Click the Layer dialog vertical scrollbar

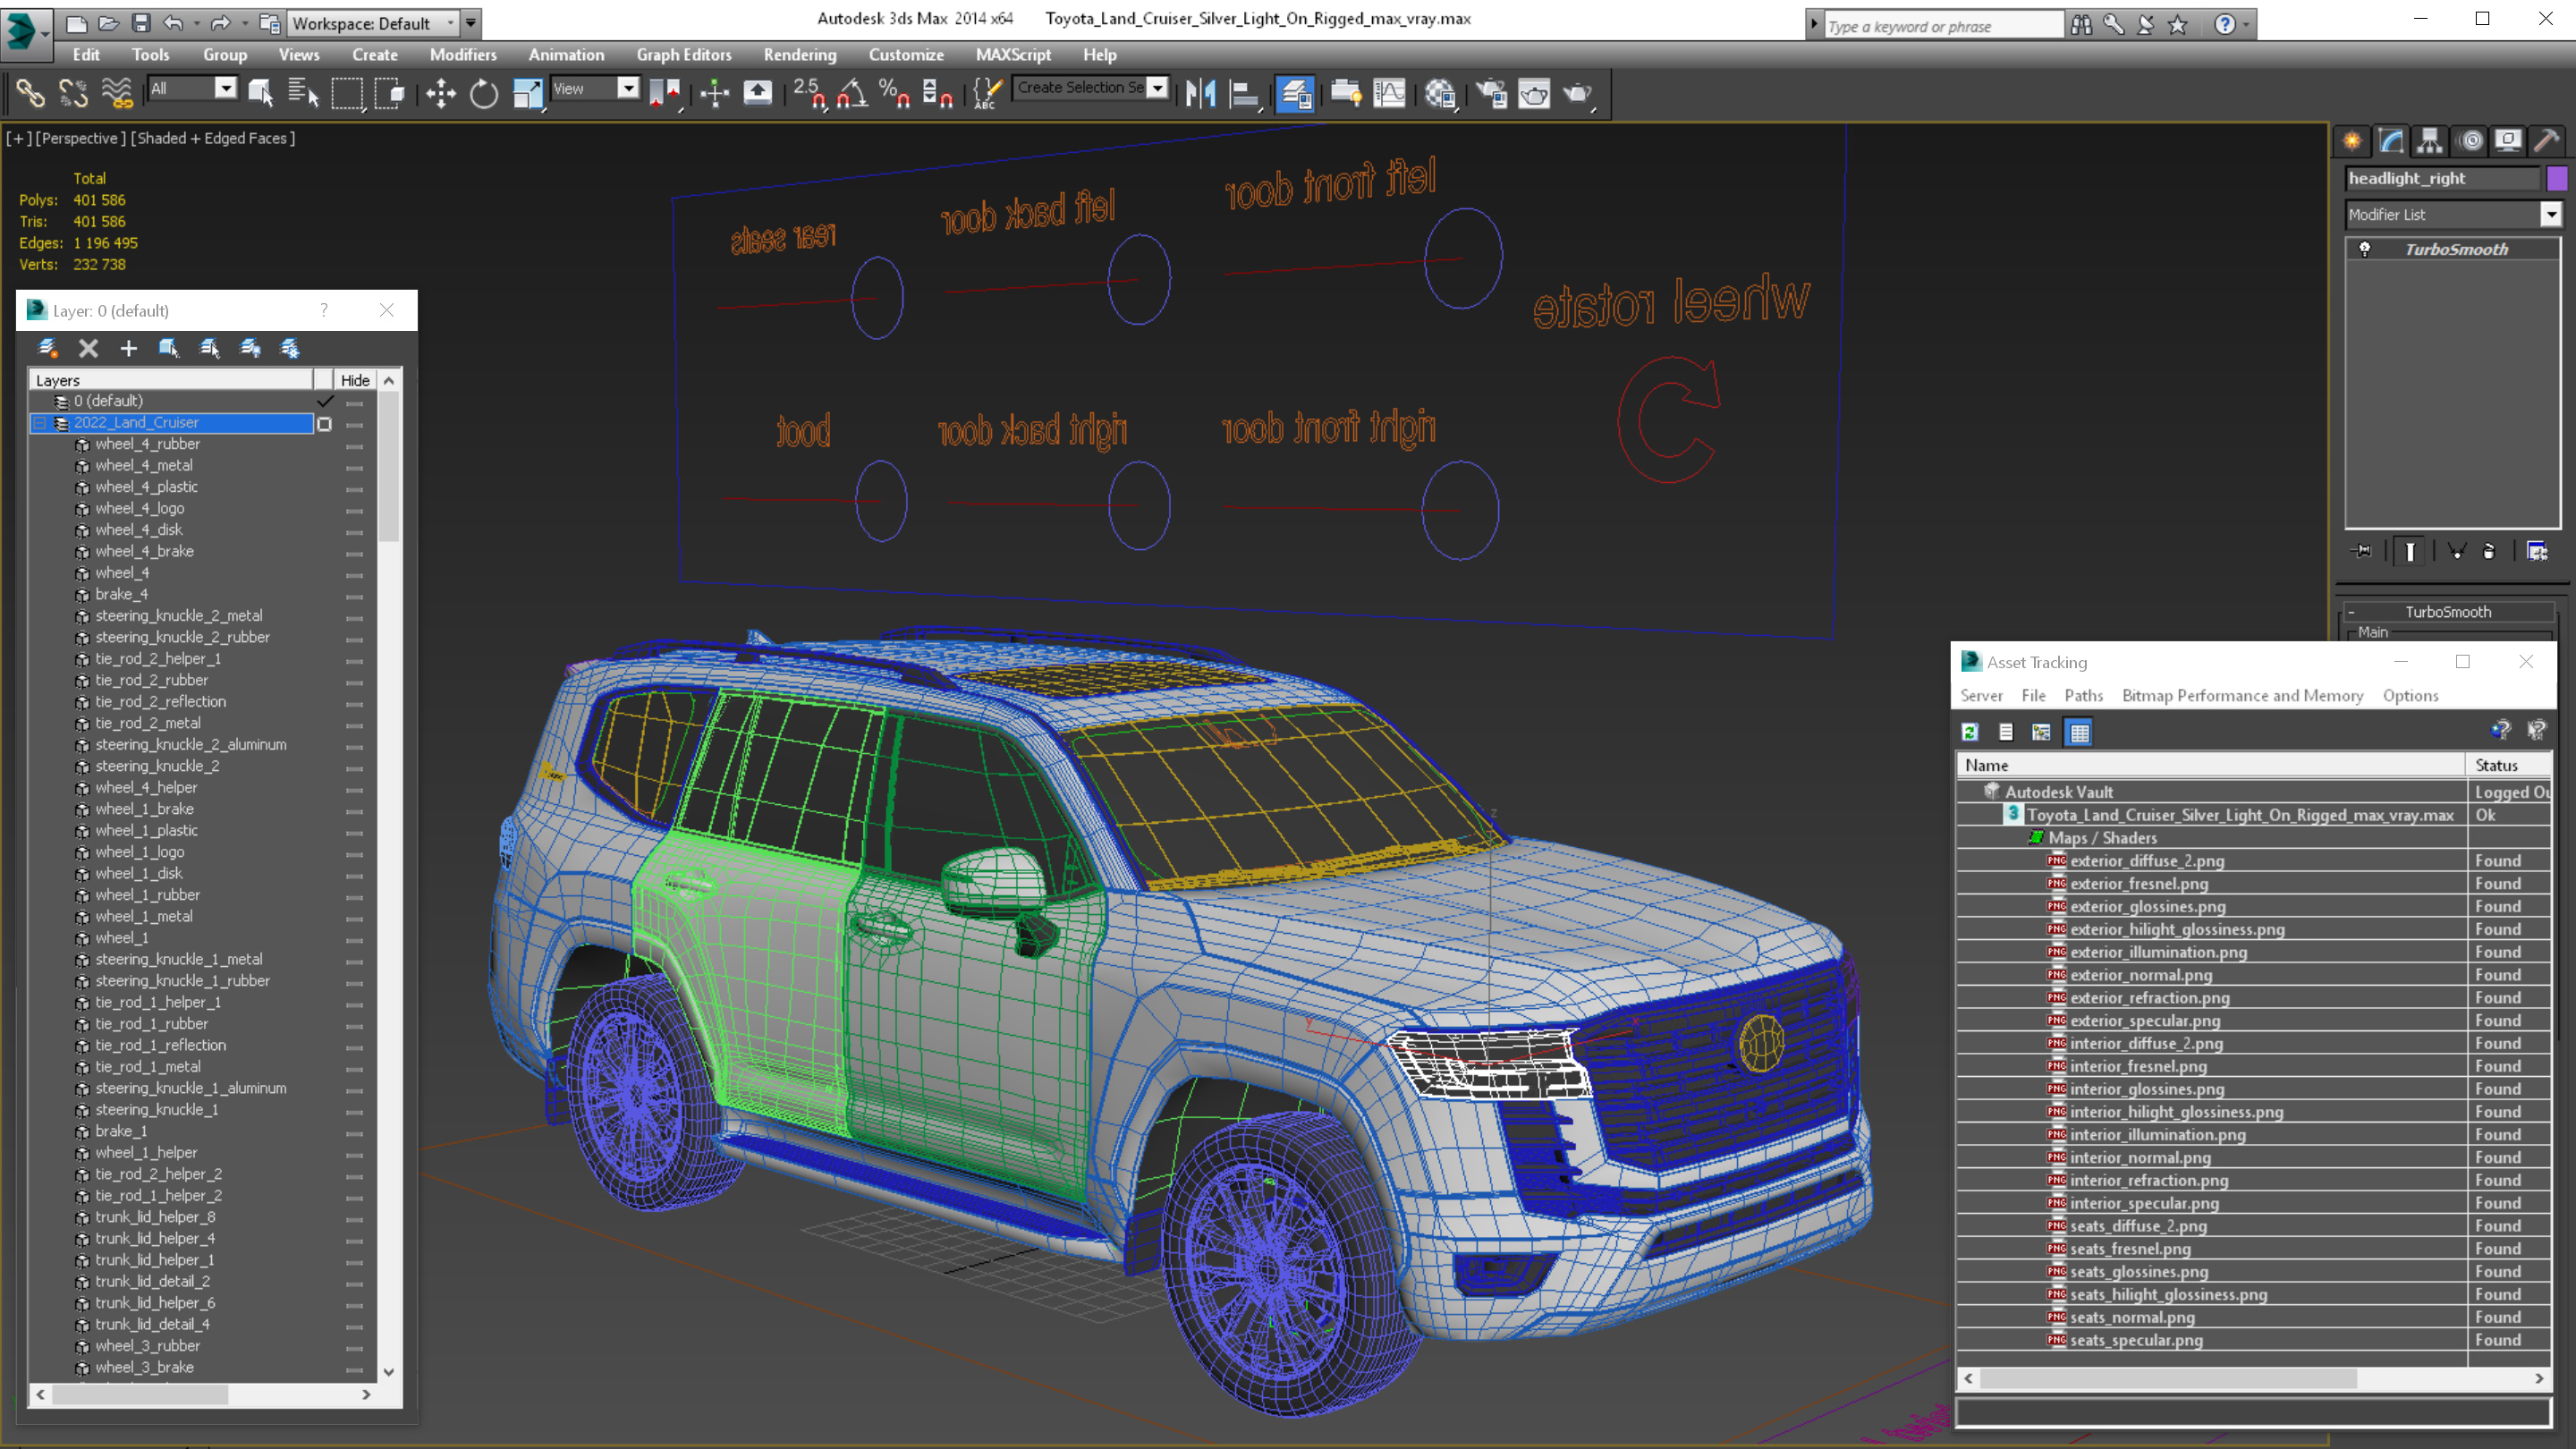[x=389, y=466]
